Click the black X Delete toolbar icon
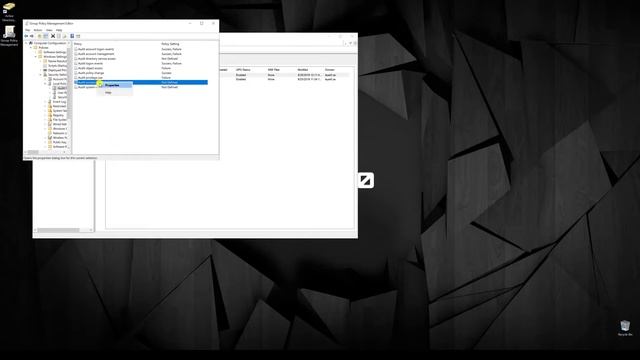Image resolution: width=640 pixels, height=360 pixels. 53,36
